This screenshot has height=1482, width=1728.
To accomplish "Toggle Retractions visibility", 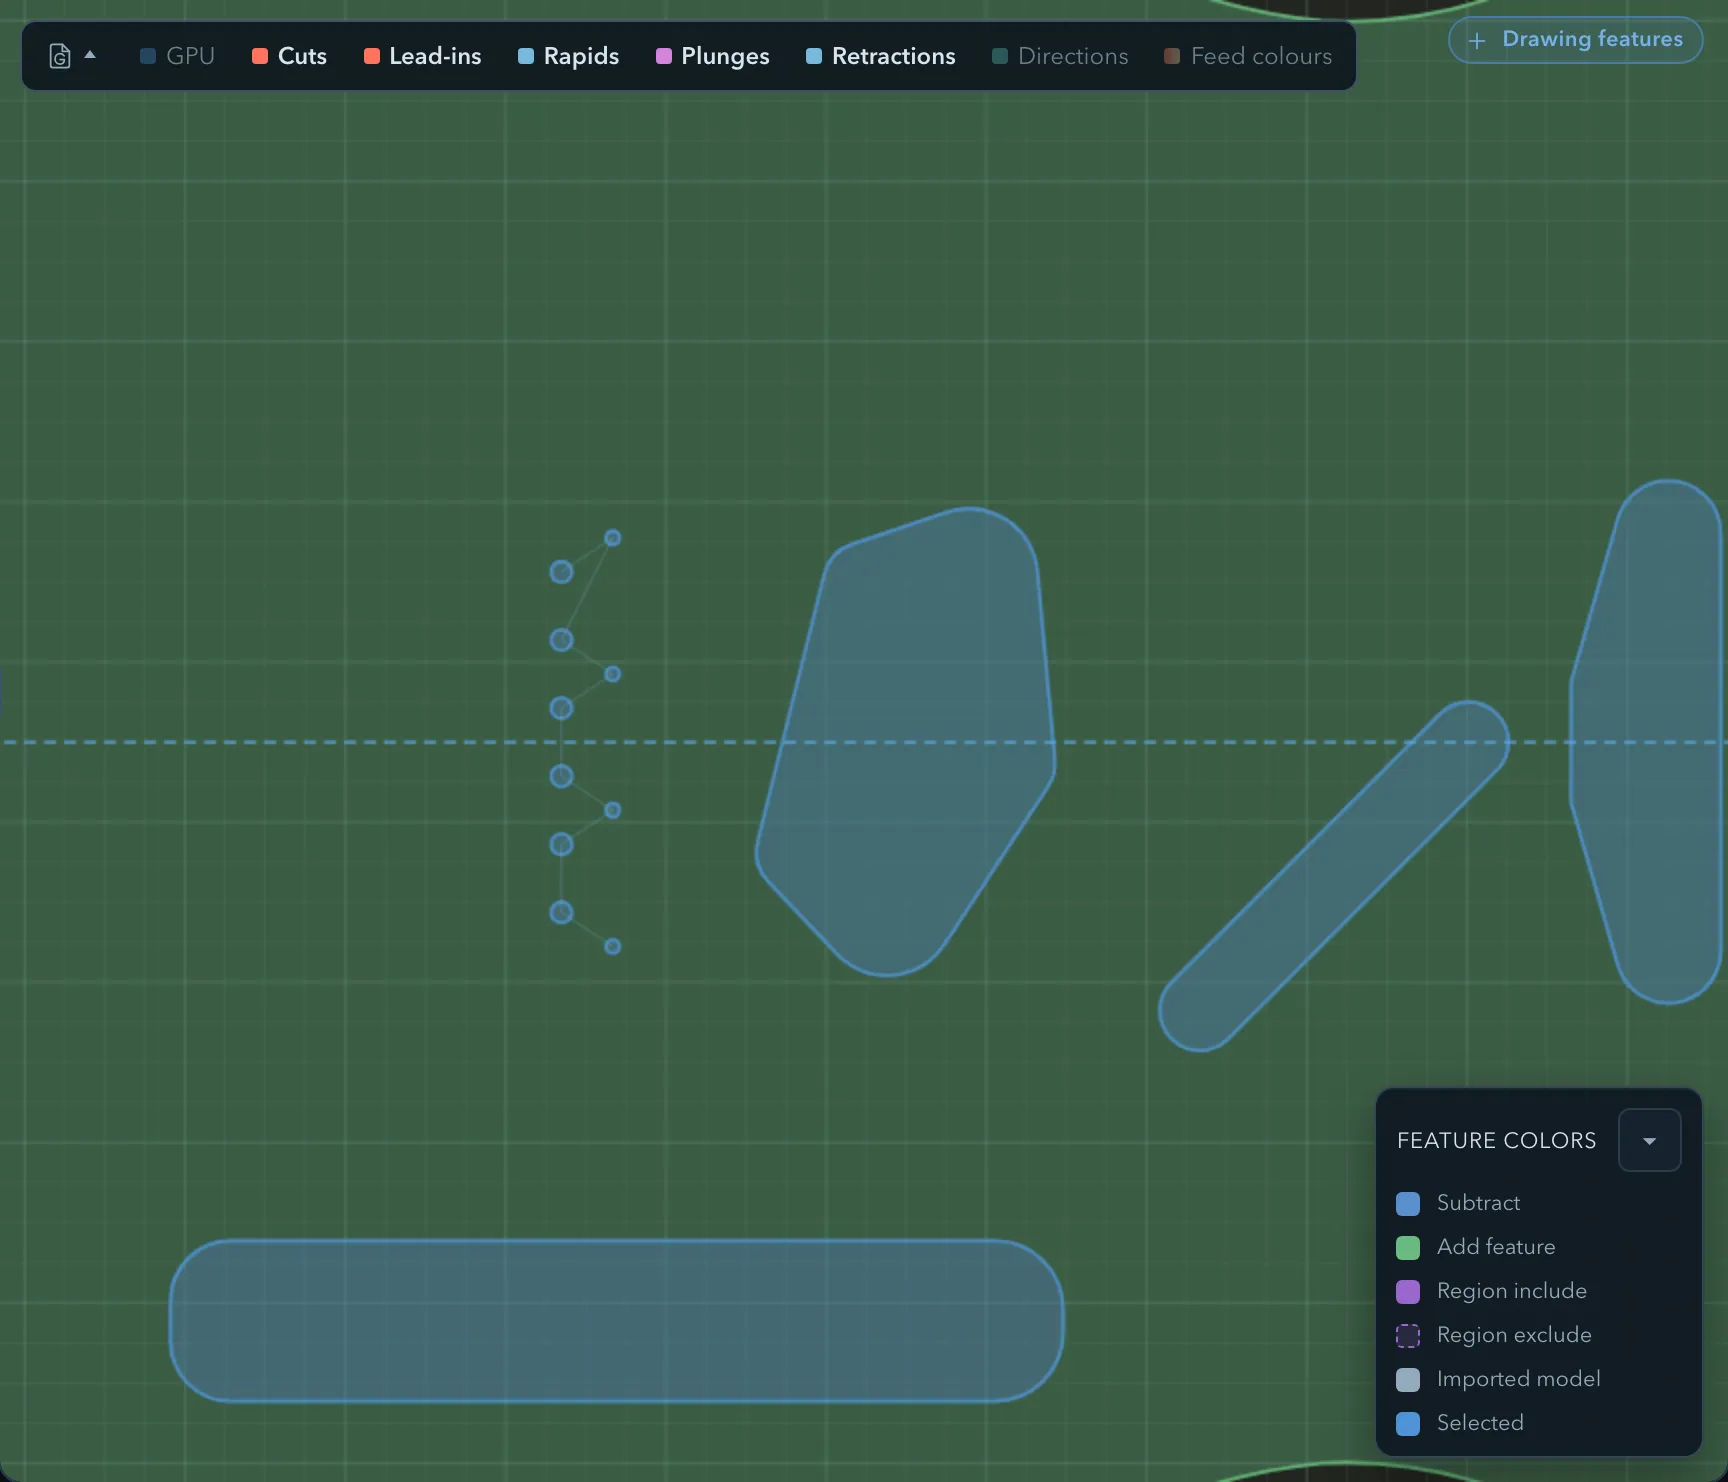I will pos(880,56).
